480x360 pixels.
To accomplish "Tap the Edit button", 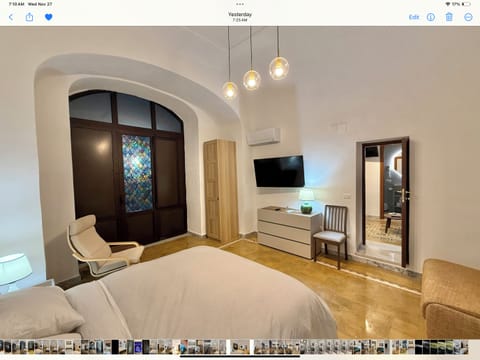I will (x=414, y=17).
